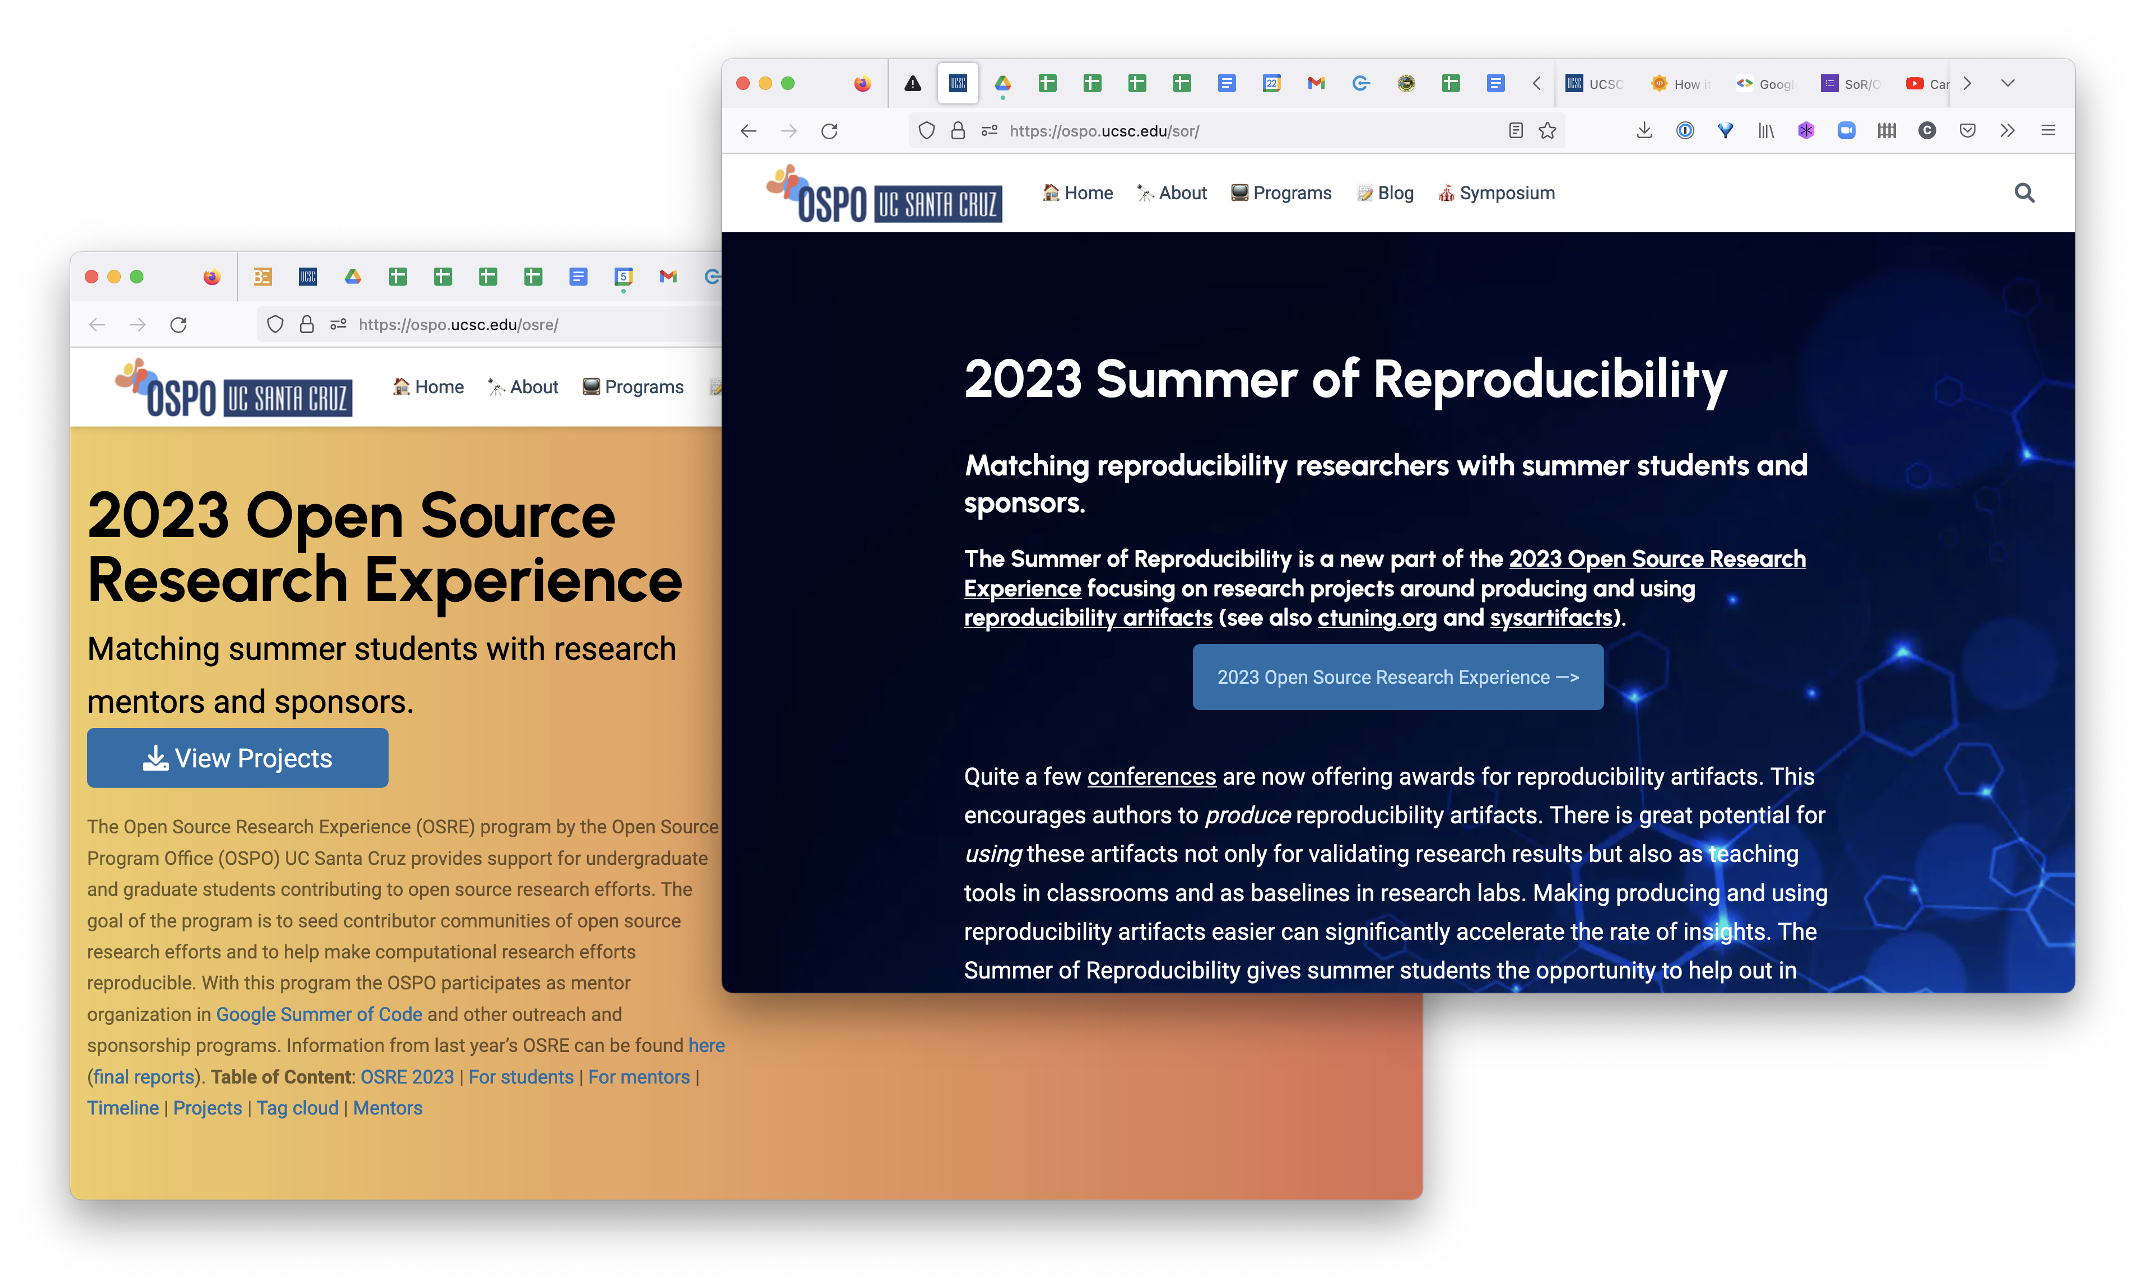
Task: Open the Programs menu in front window
Action: (x=1281, y=193)
